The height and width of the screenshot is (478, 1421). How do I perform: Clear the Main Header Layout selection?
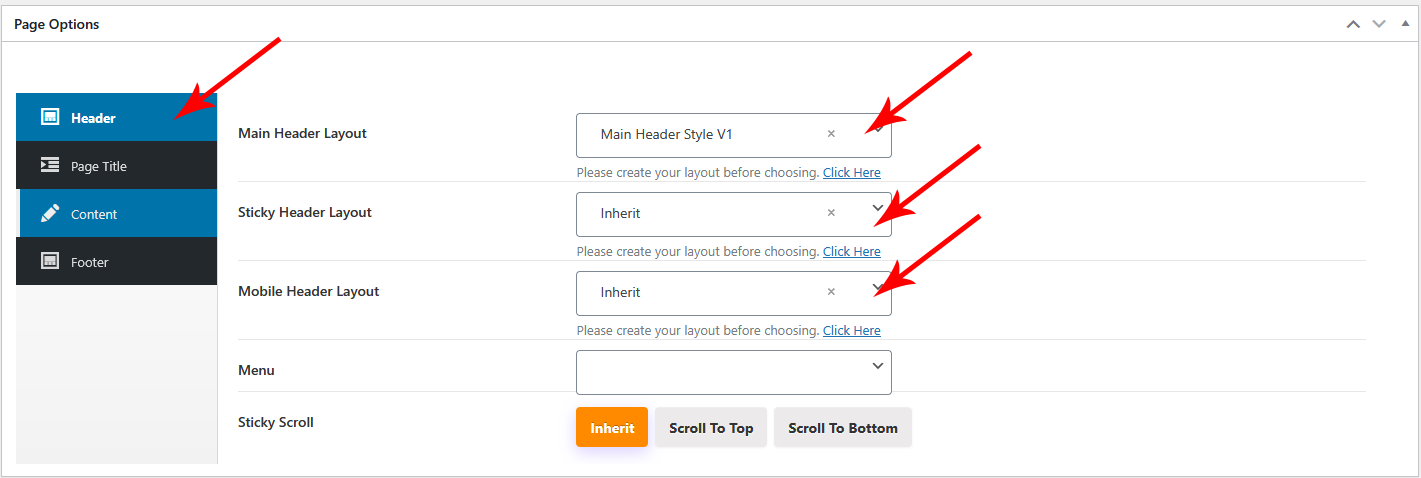[831, 134]
